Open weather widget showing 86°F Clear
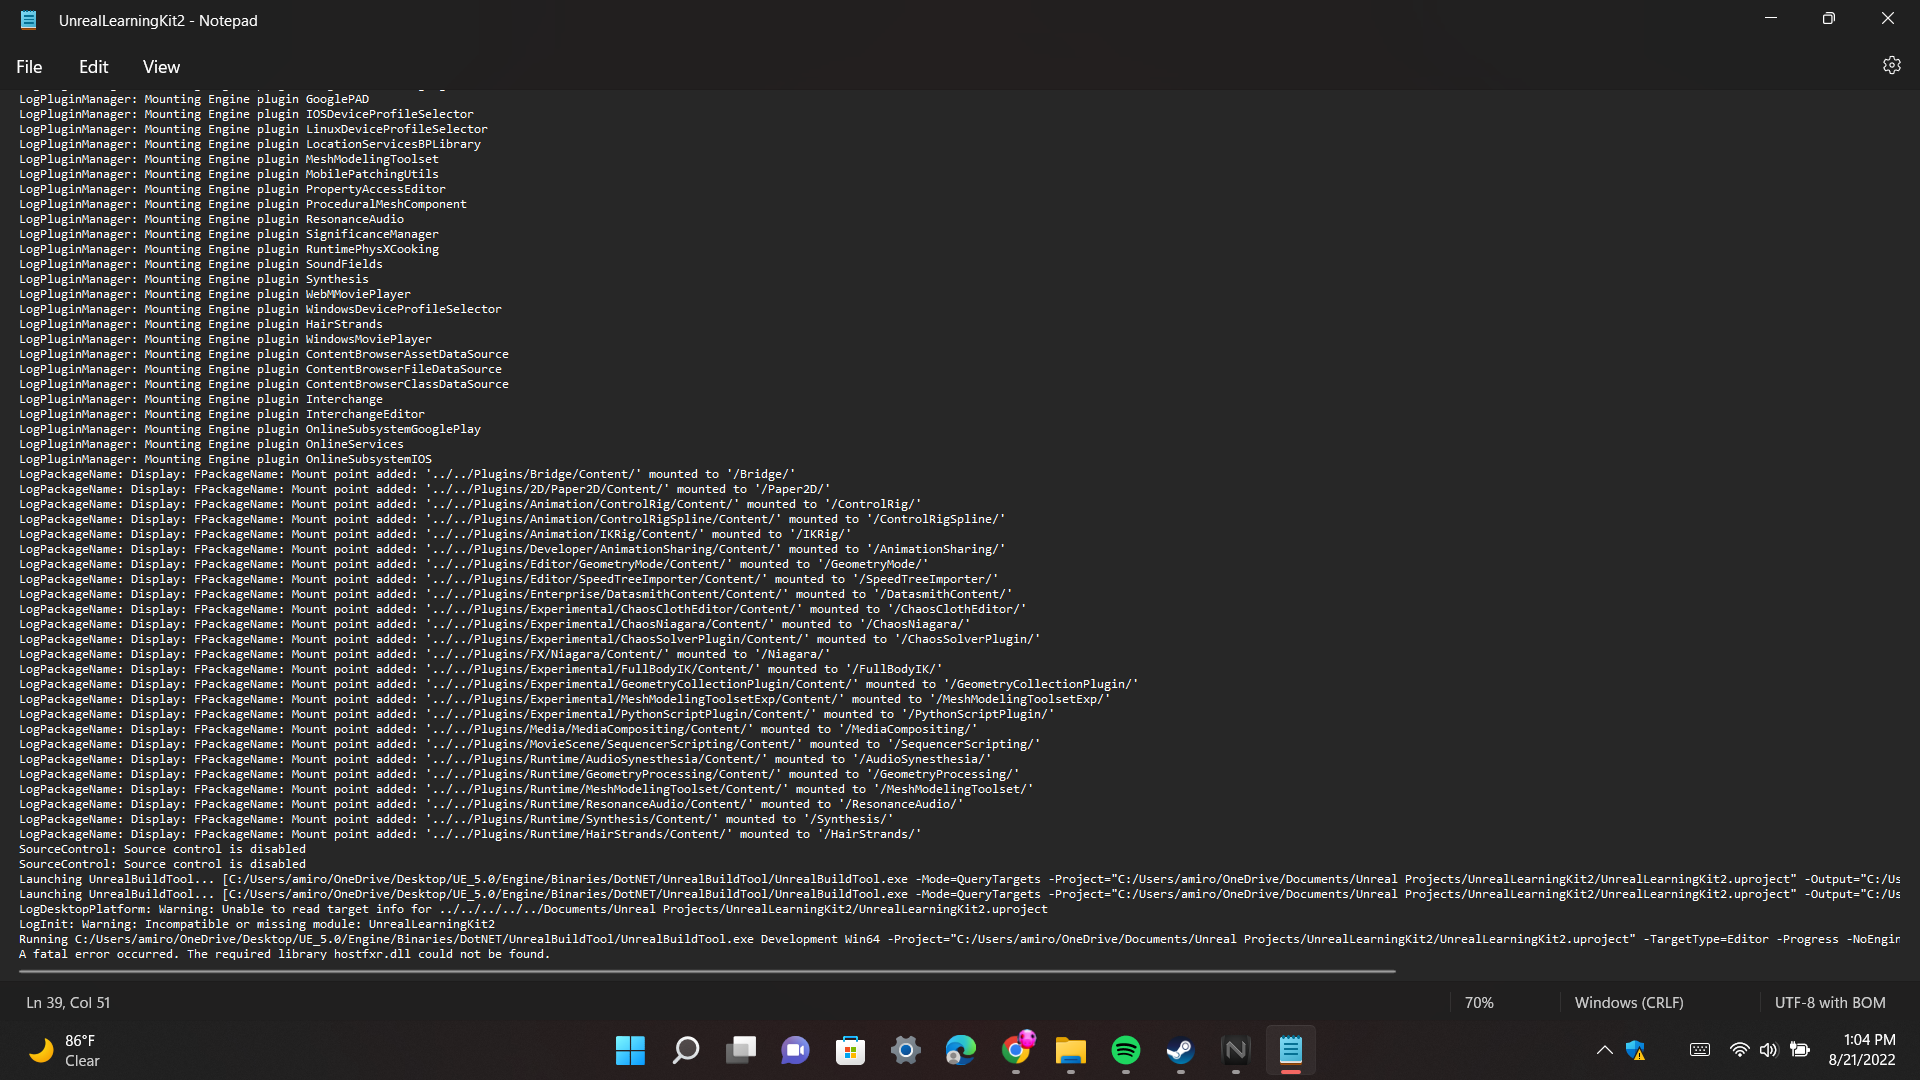 point(65,1050)
